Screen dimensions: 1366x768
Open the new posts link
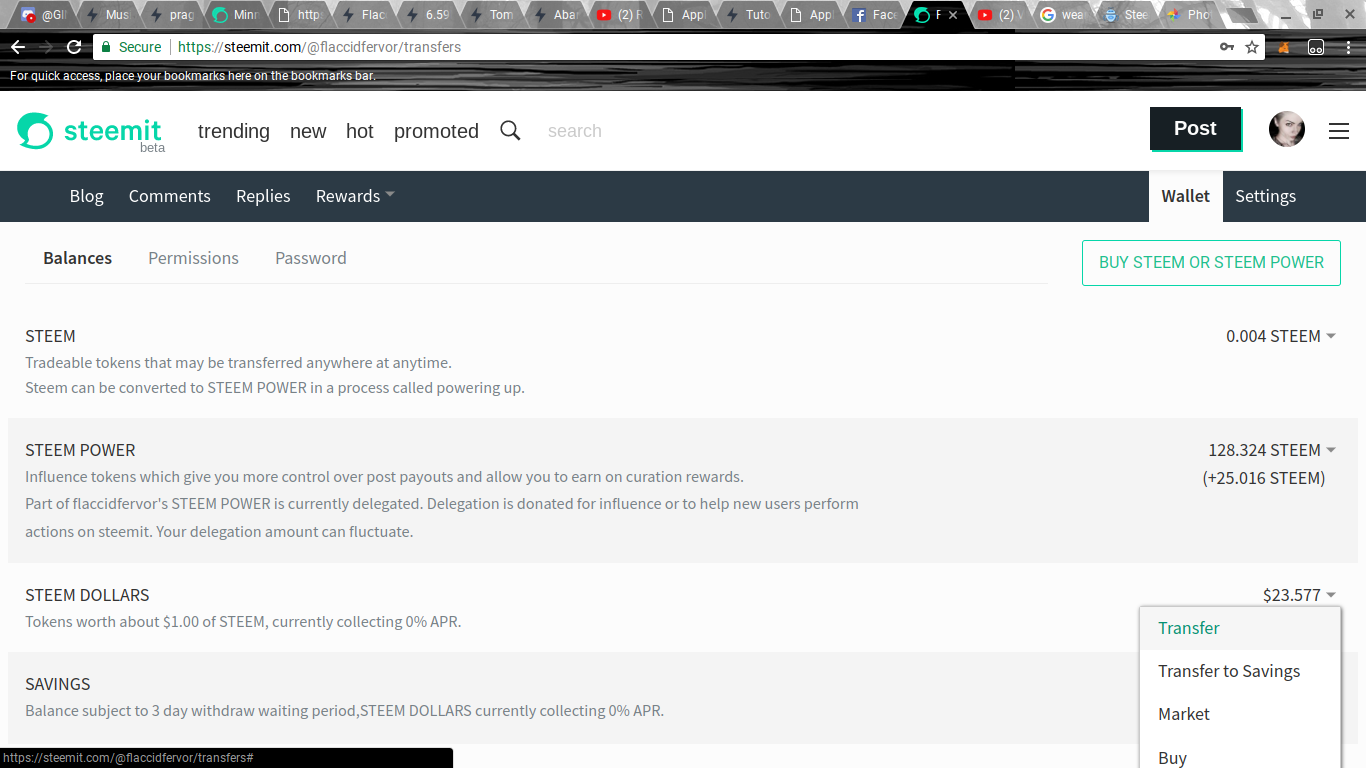308,131
